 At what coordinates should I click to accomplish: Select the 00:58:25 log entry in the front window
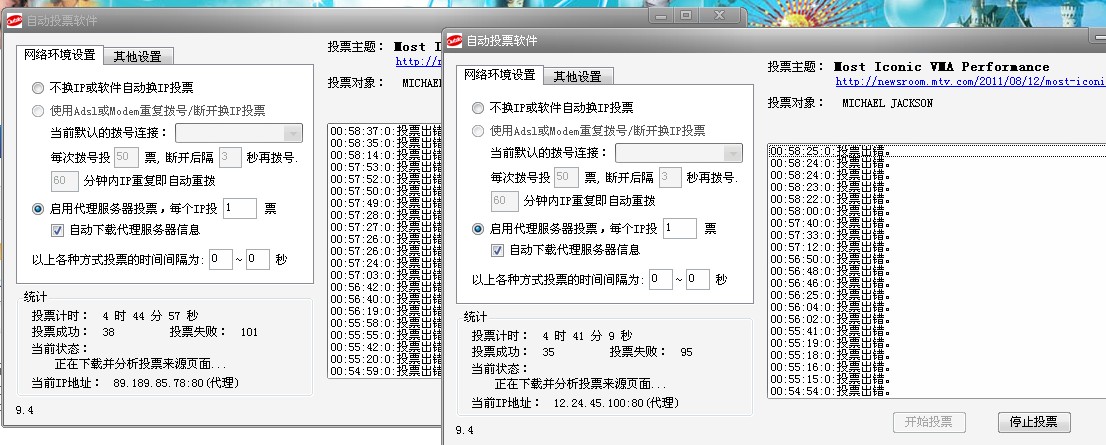(840, 151)
